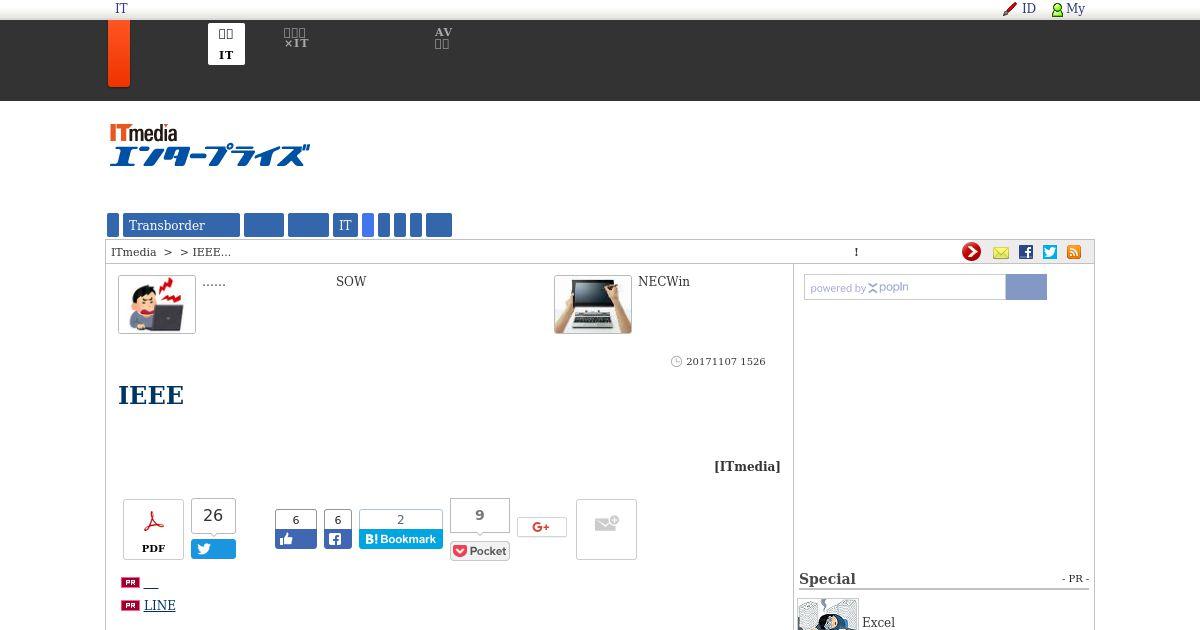Click the IEEE article headline
Screen dimensions: 1200x630
(151, 395)
